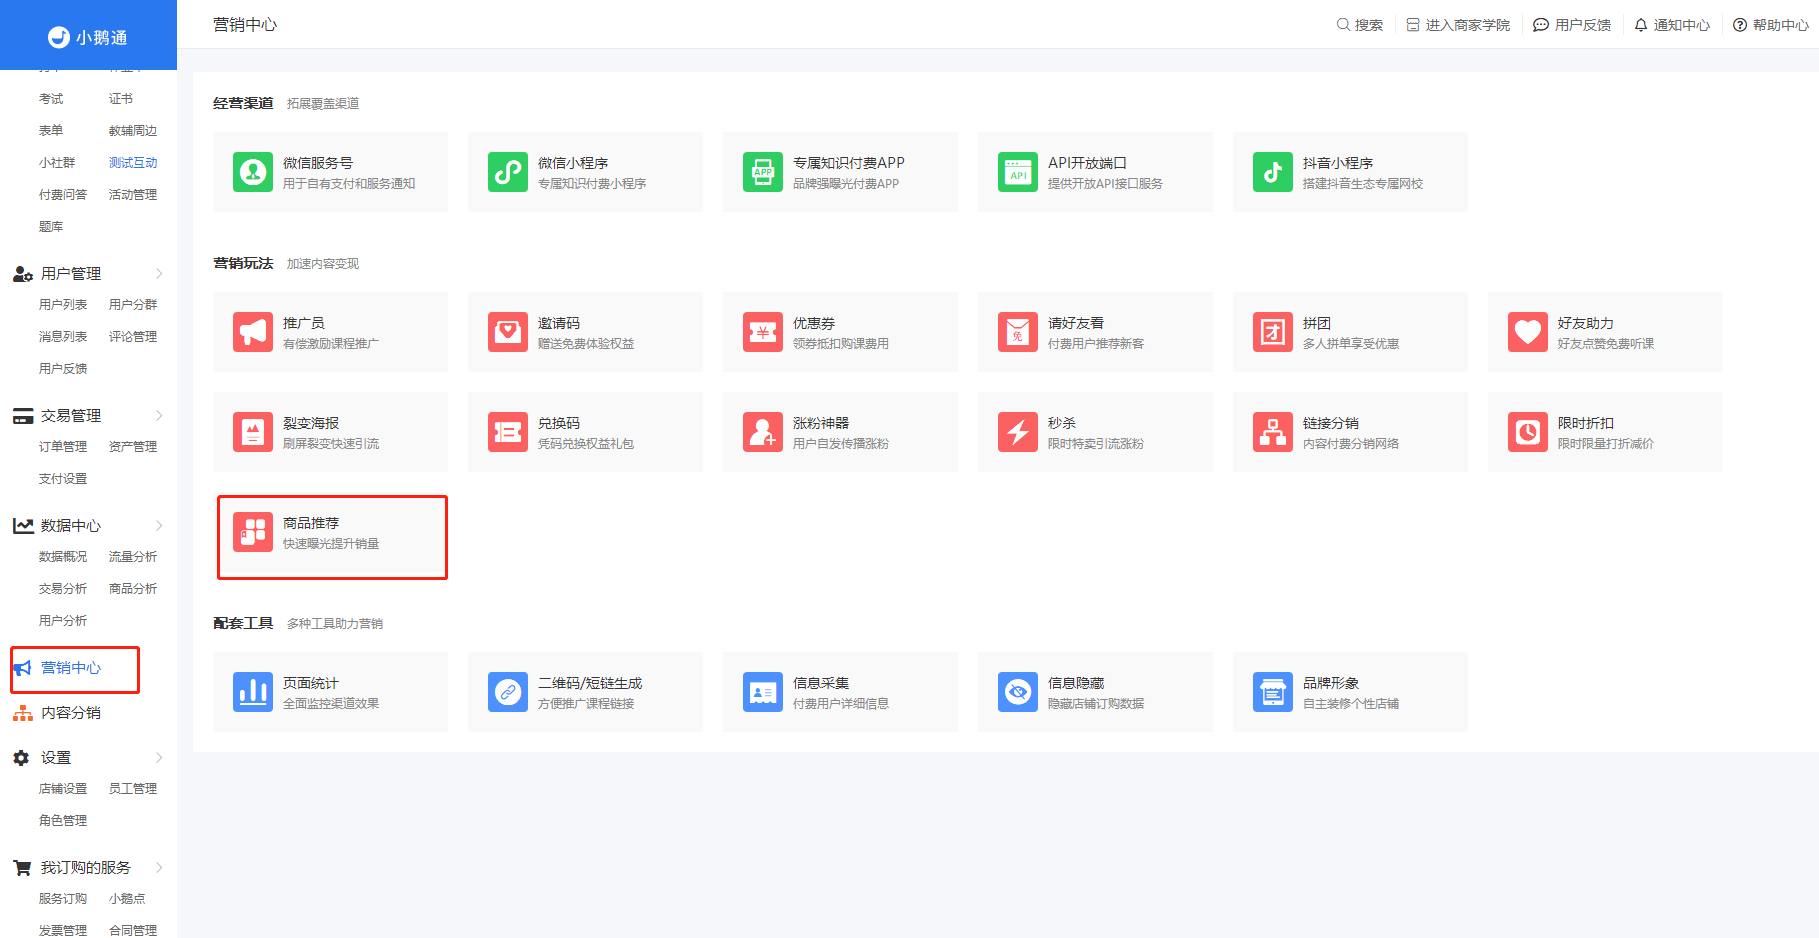Collapse the 交易管理 sidebar chevron

159,416
